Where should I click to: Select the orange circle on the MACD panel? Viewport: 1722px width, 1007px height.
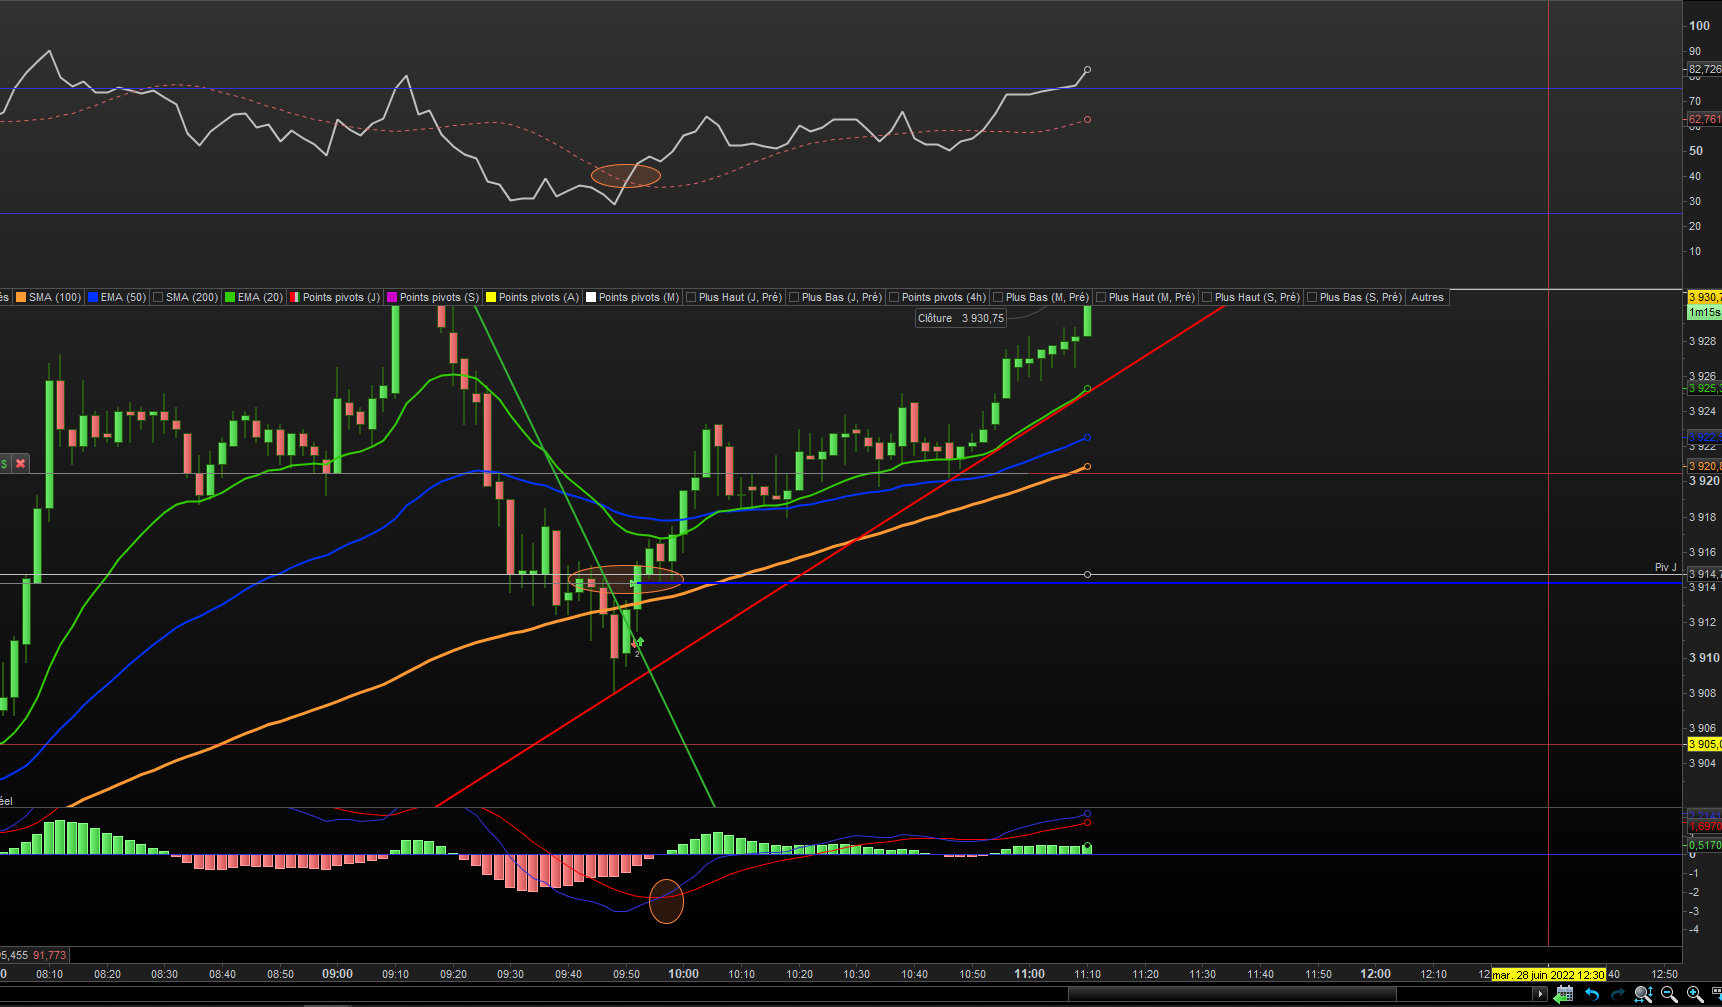666,901
